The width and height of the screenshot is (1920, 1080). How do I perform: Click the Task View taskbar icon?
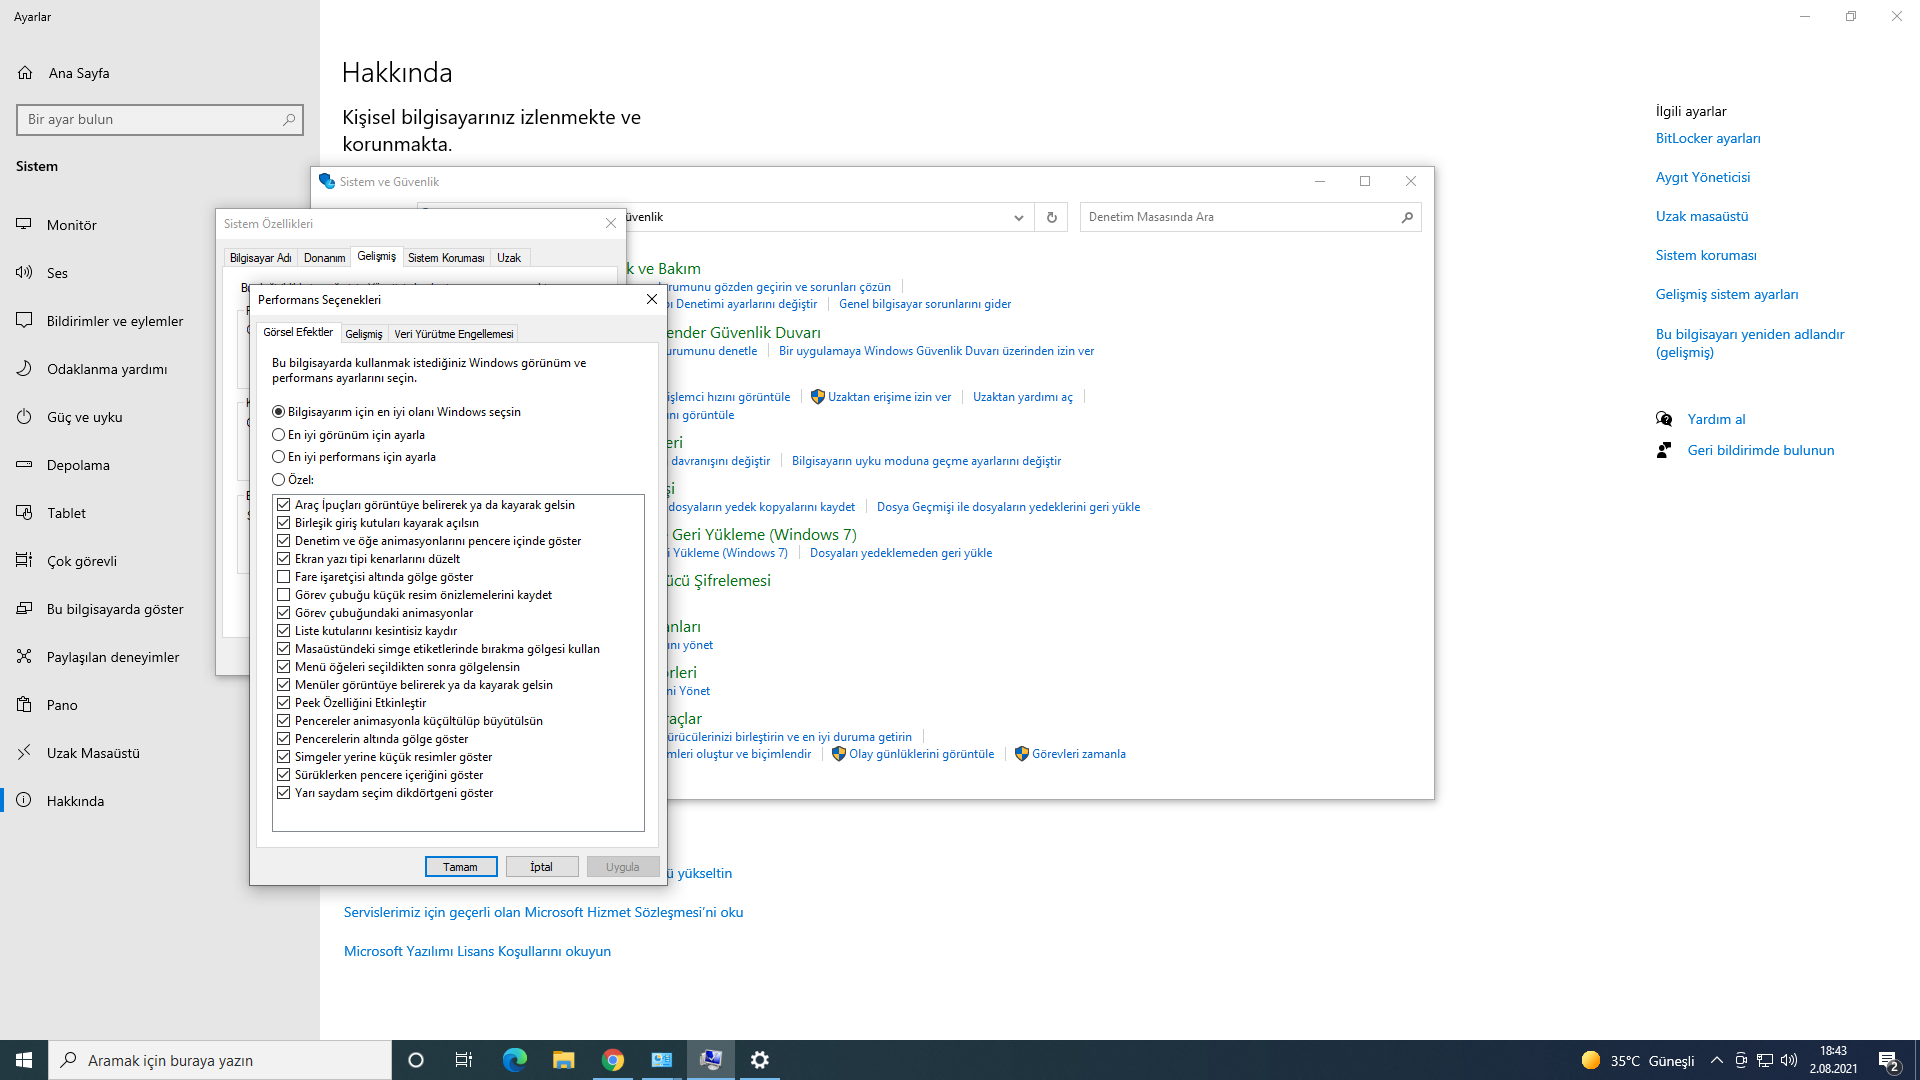(x=464, y=1060)
